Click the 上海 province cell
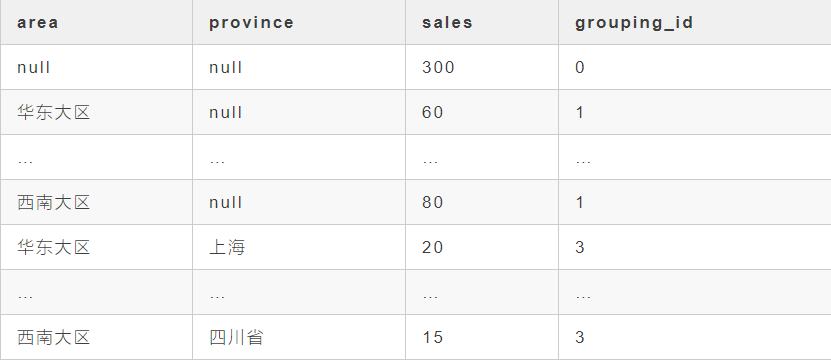The height and width of the screenshot is (362, 831). tap(299, 248)
